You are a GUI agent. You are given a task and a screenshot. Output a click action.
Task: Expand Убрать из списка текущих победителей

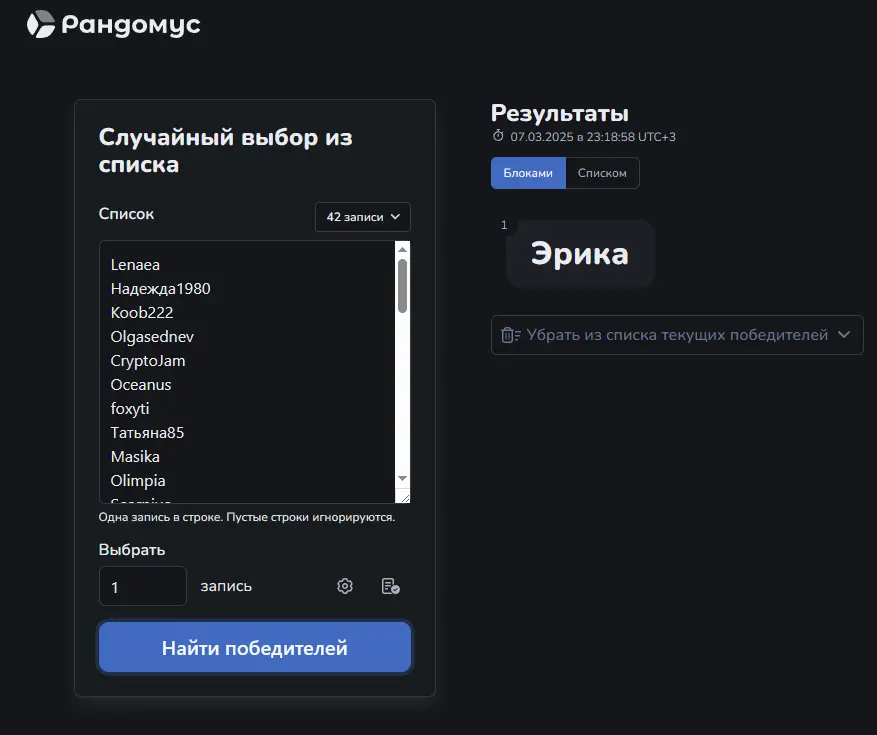[677, 334]
